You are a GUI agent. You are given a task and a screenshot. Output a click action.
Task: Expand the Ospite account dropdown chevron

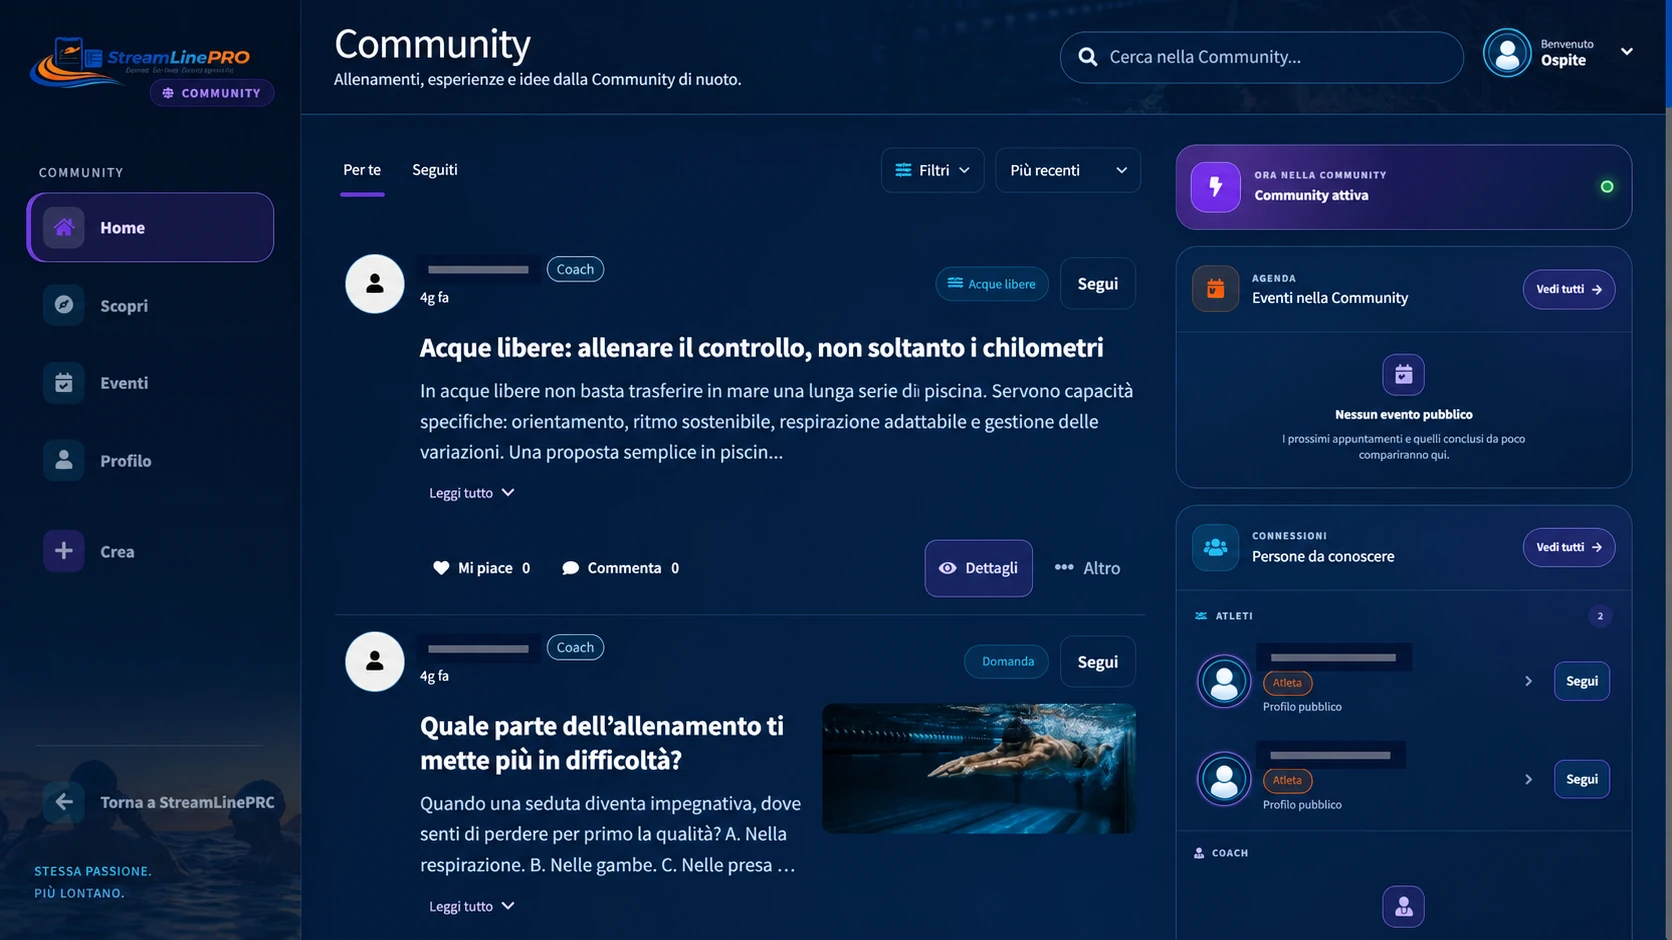[1627, 51]
